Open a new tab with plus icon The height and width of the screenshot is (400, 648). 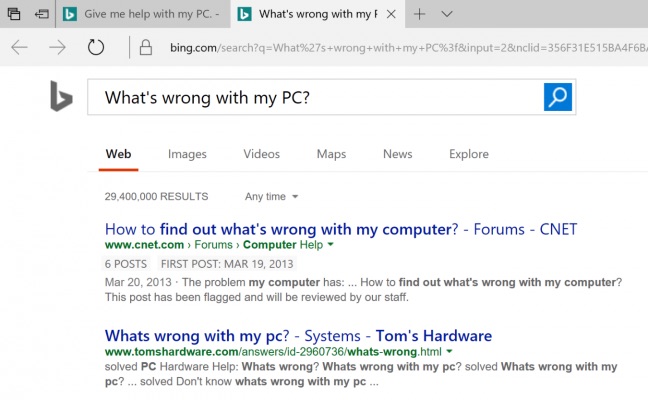pos(419,14)
